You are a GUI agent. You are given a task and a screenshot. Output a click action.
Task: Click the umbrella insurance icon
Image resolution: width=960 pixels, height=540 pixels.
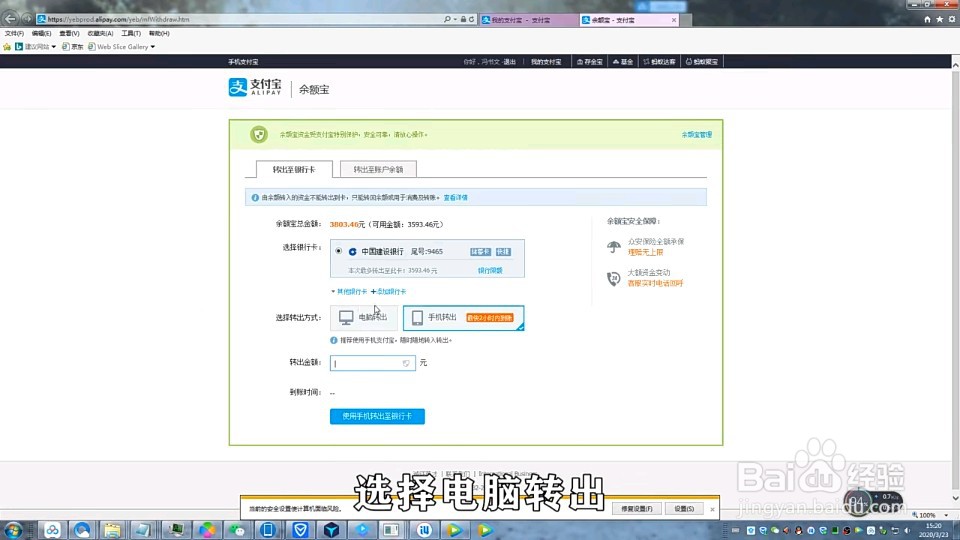tap(613, 247)
